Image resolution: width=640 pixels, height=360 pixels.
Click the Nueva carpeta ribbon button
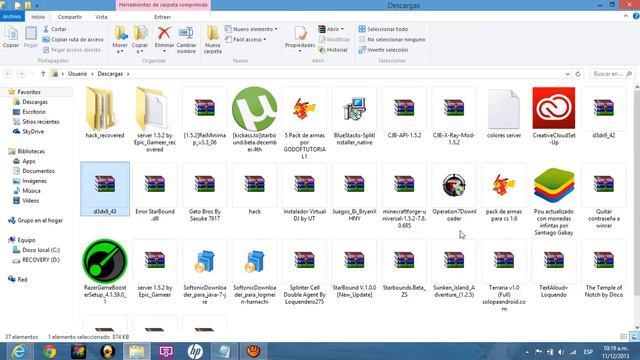(213, 40)
